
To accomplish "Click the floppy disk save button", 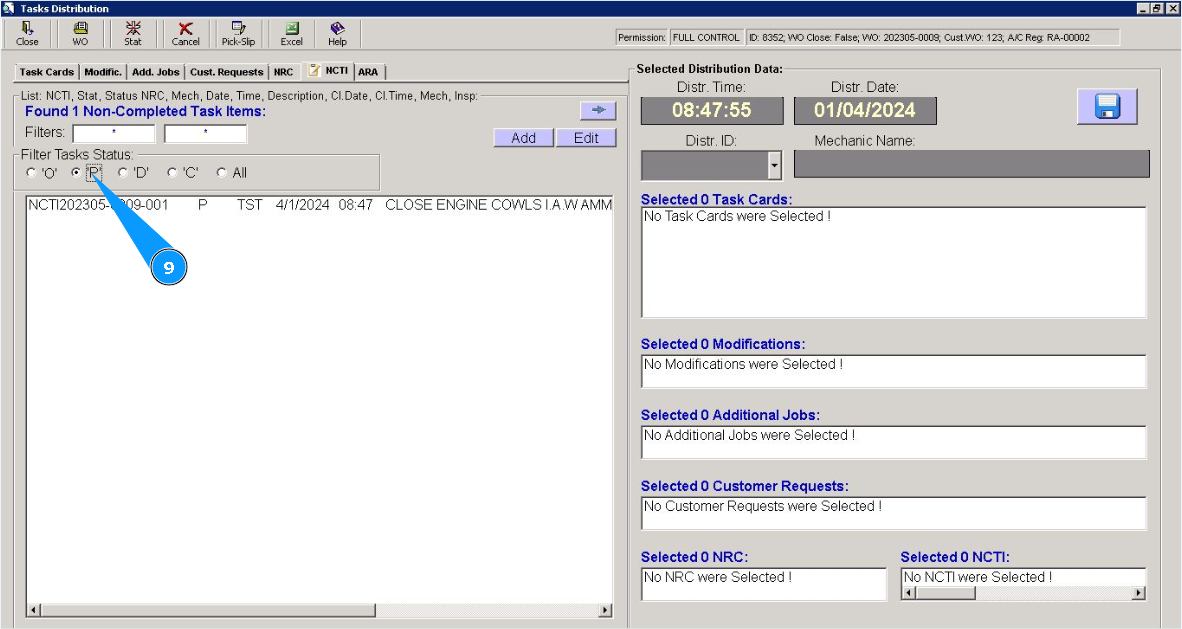I will coord(1107,106).
